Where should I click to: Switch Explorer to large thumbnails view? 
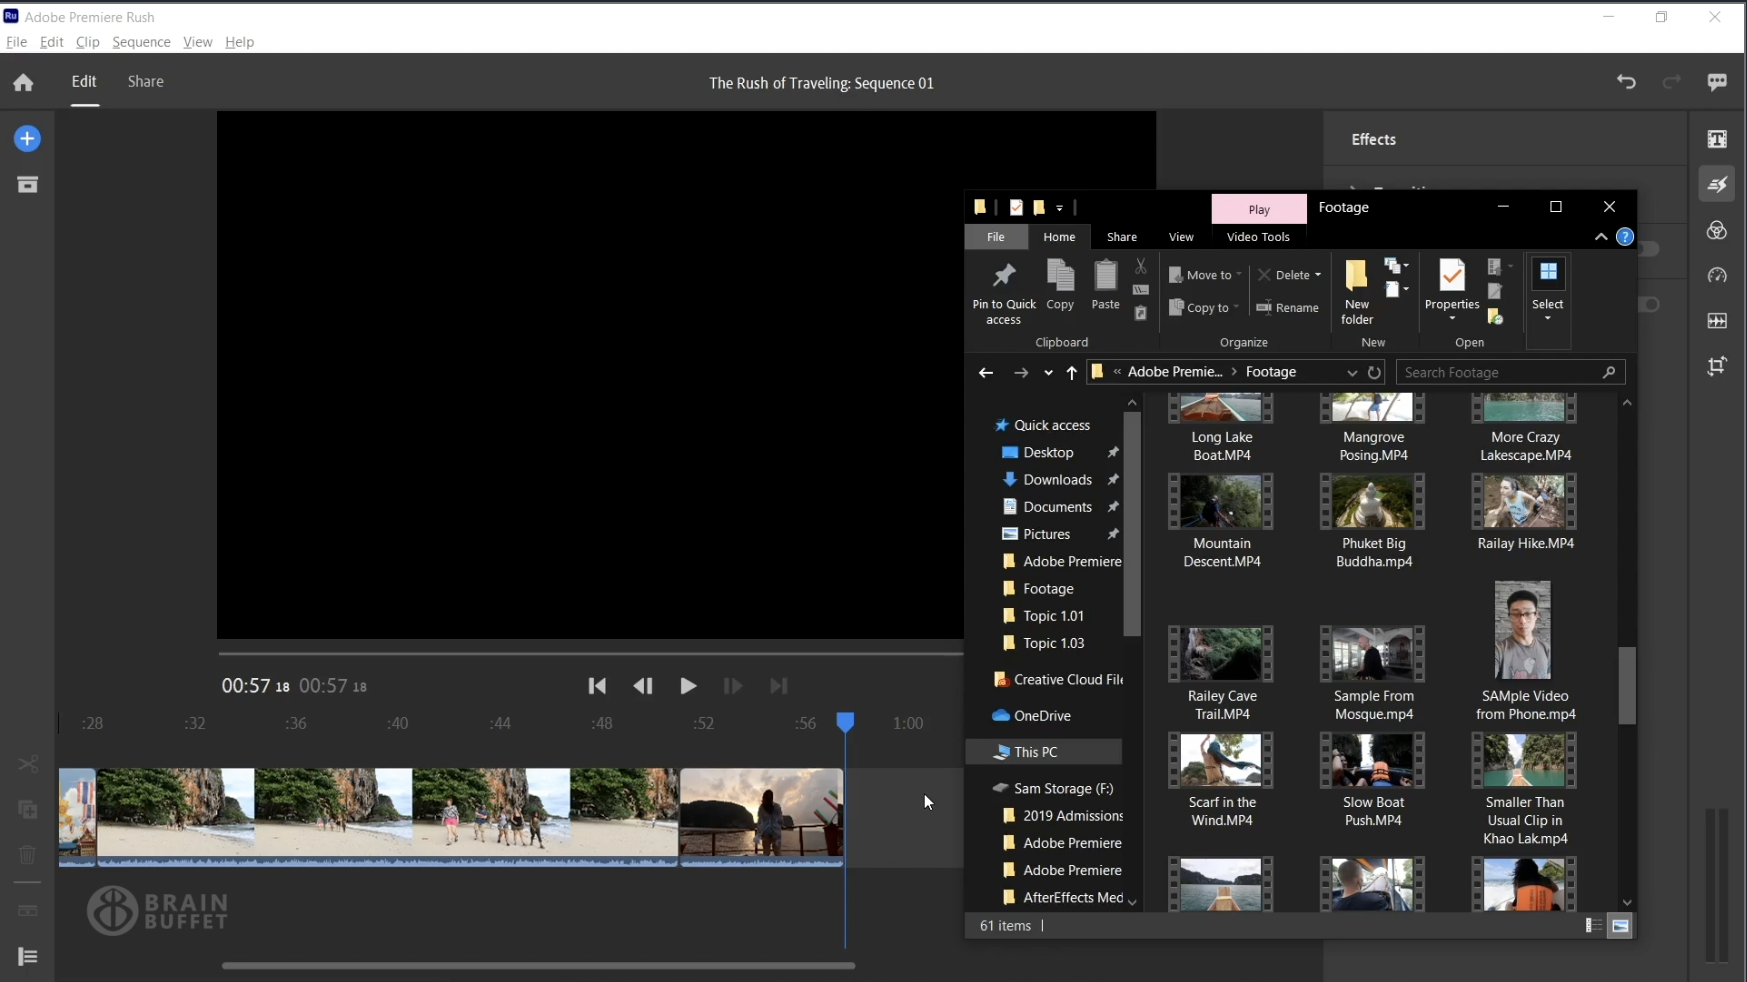tap(1621, 927)
